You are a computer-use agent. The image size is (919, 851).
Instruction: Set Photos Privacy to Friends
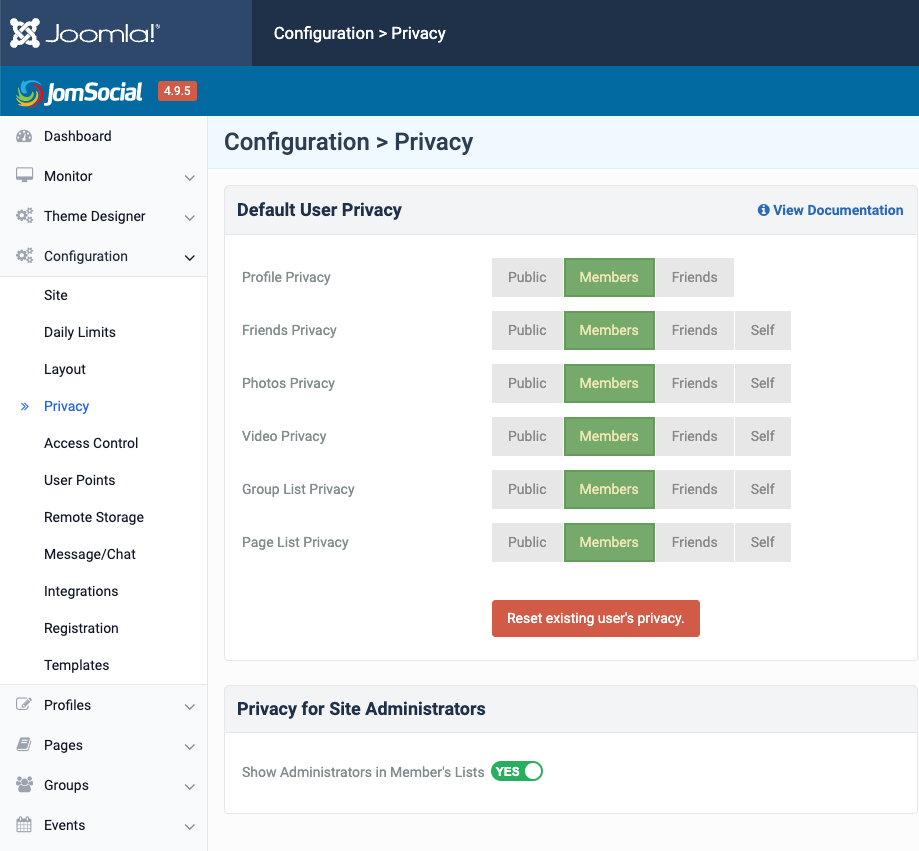point(694,383)
